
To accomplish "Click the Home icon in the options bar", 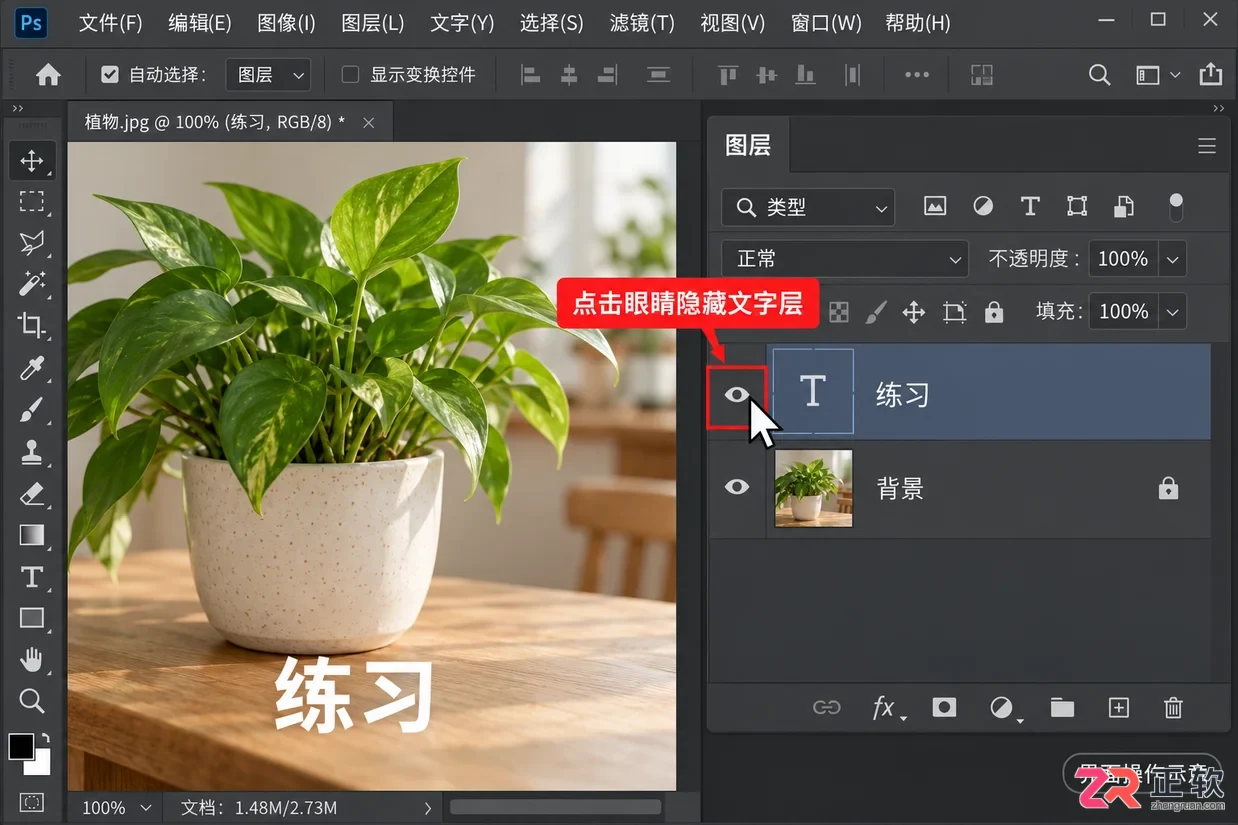I will point(48,75).
